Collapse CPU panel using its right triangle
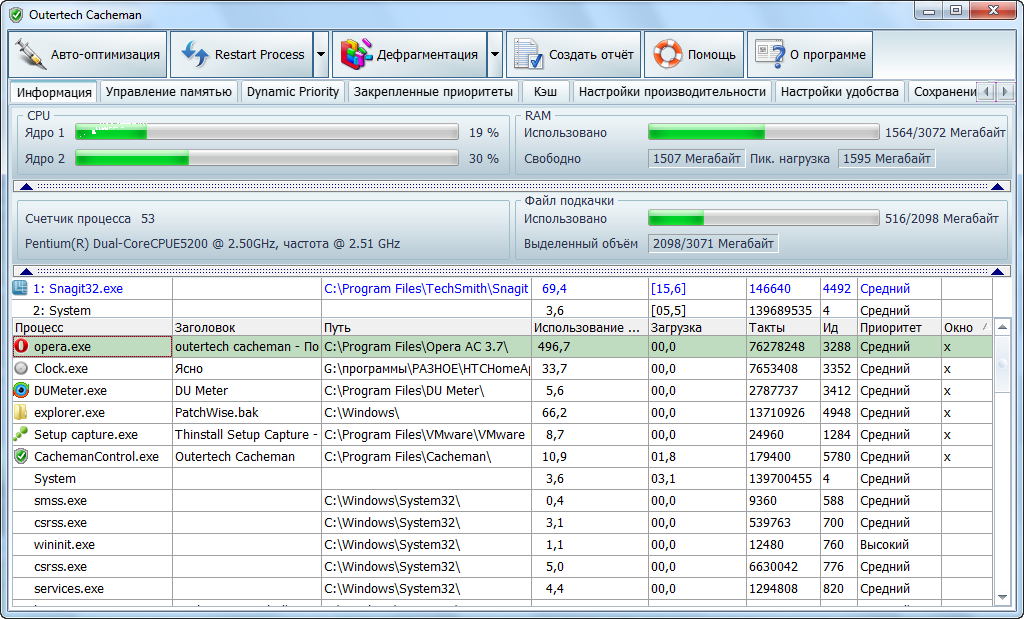 pos(997,187)
